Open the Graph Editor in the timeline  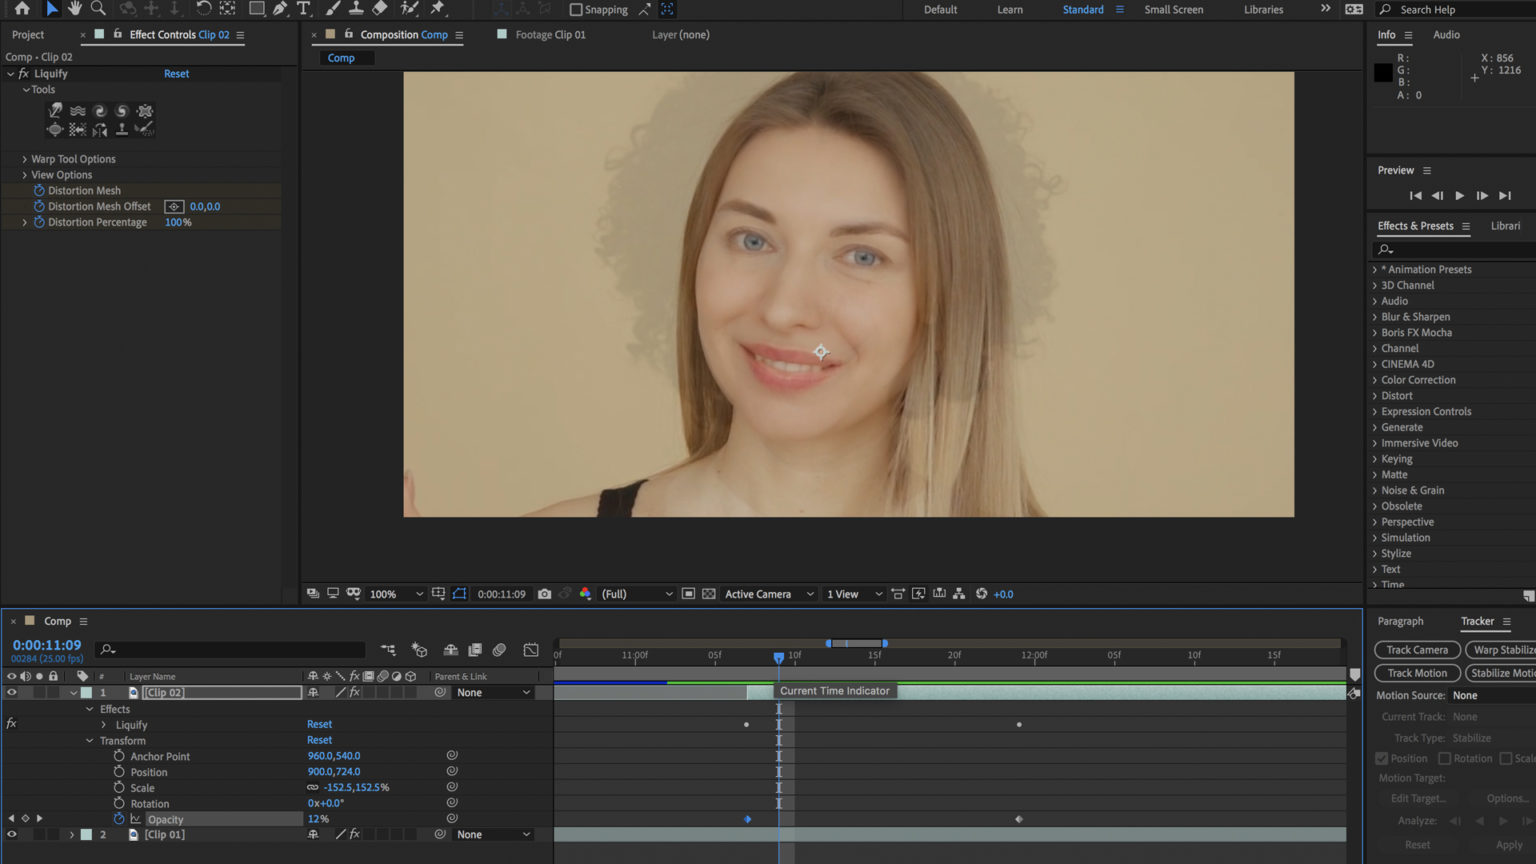(x=531, y=650)
